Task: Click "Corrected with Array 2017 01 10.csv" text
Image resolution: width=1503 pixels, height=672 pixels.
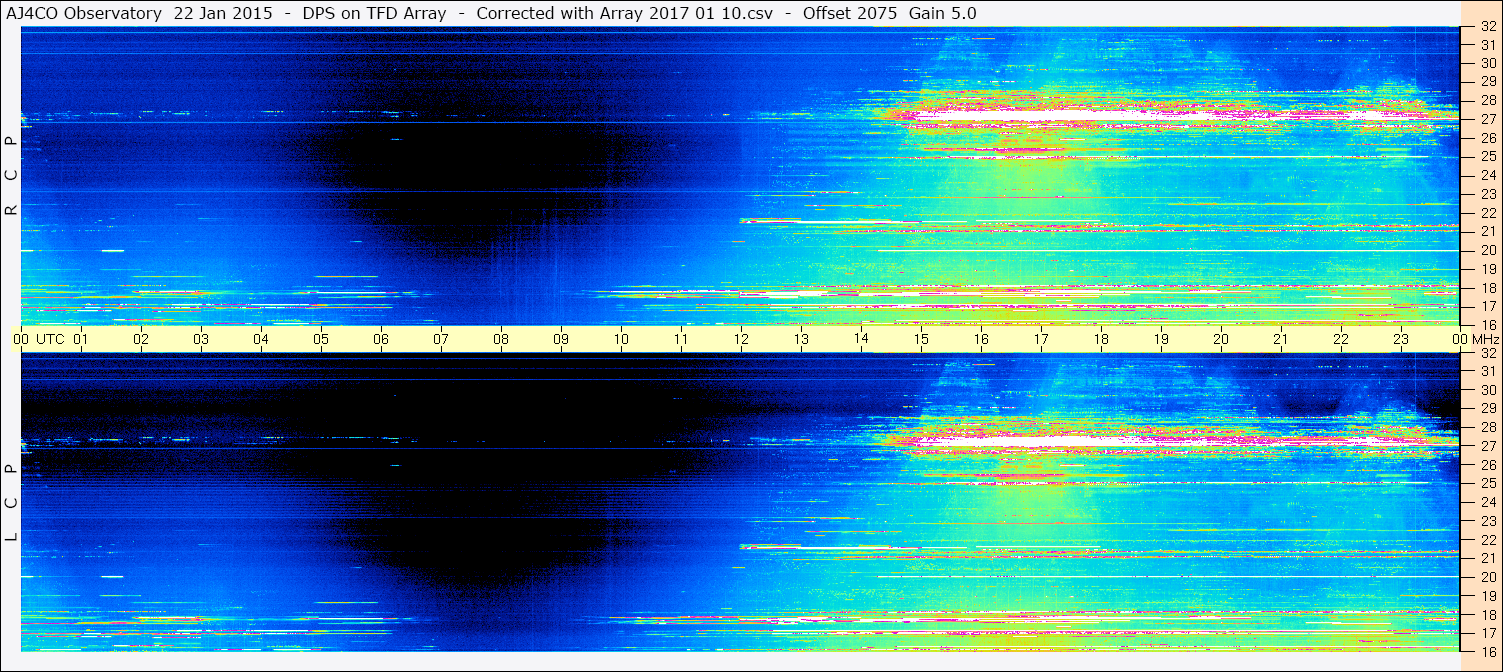Action: click(624, 13)
